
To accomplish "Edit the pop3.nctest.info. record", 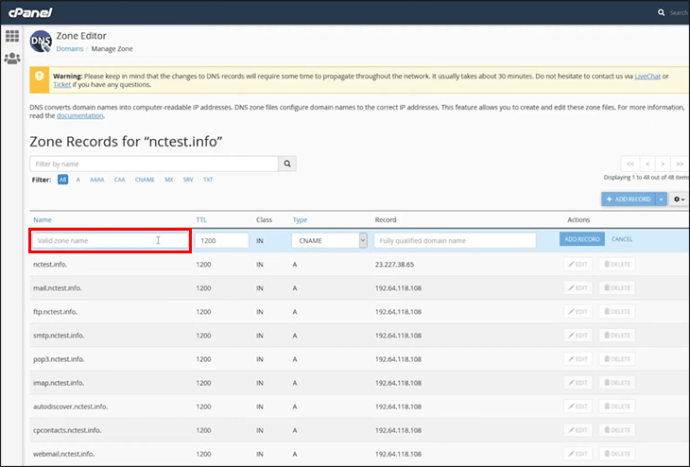I will click(578, 359).
